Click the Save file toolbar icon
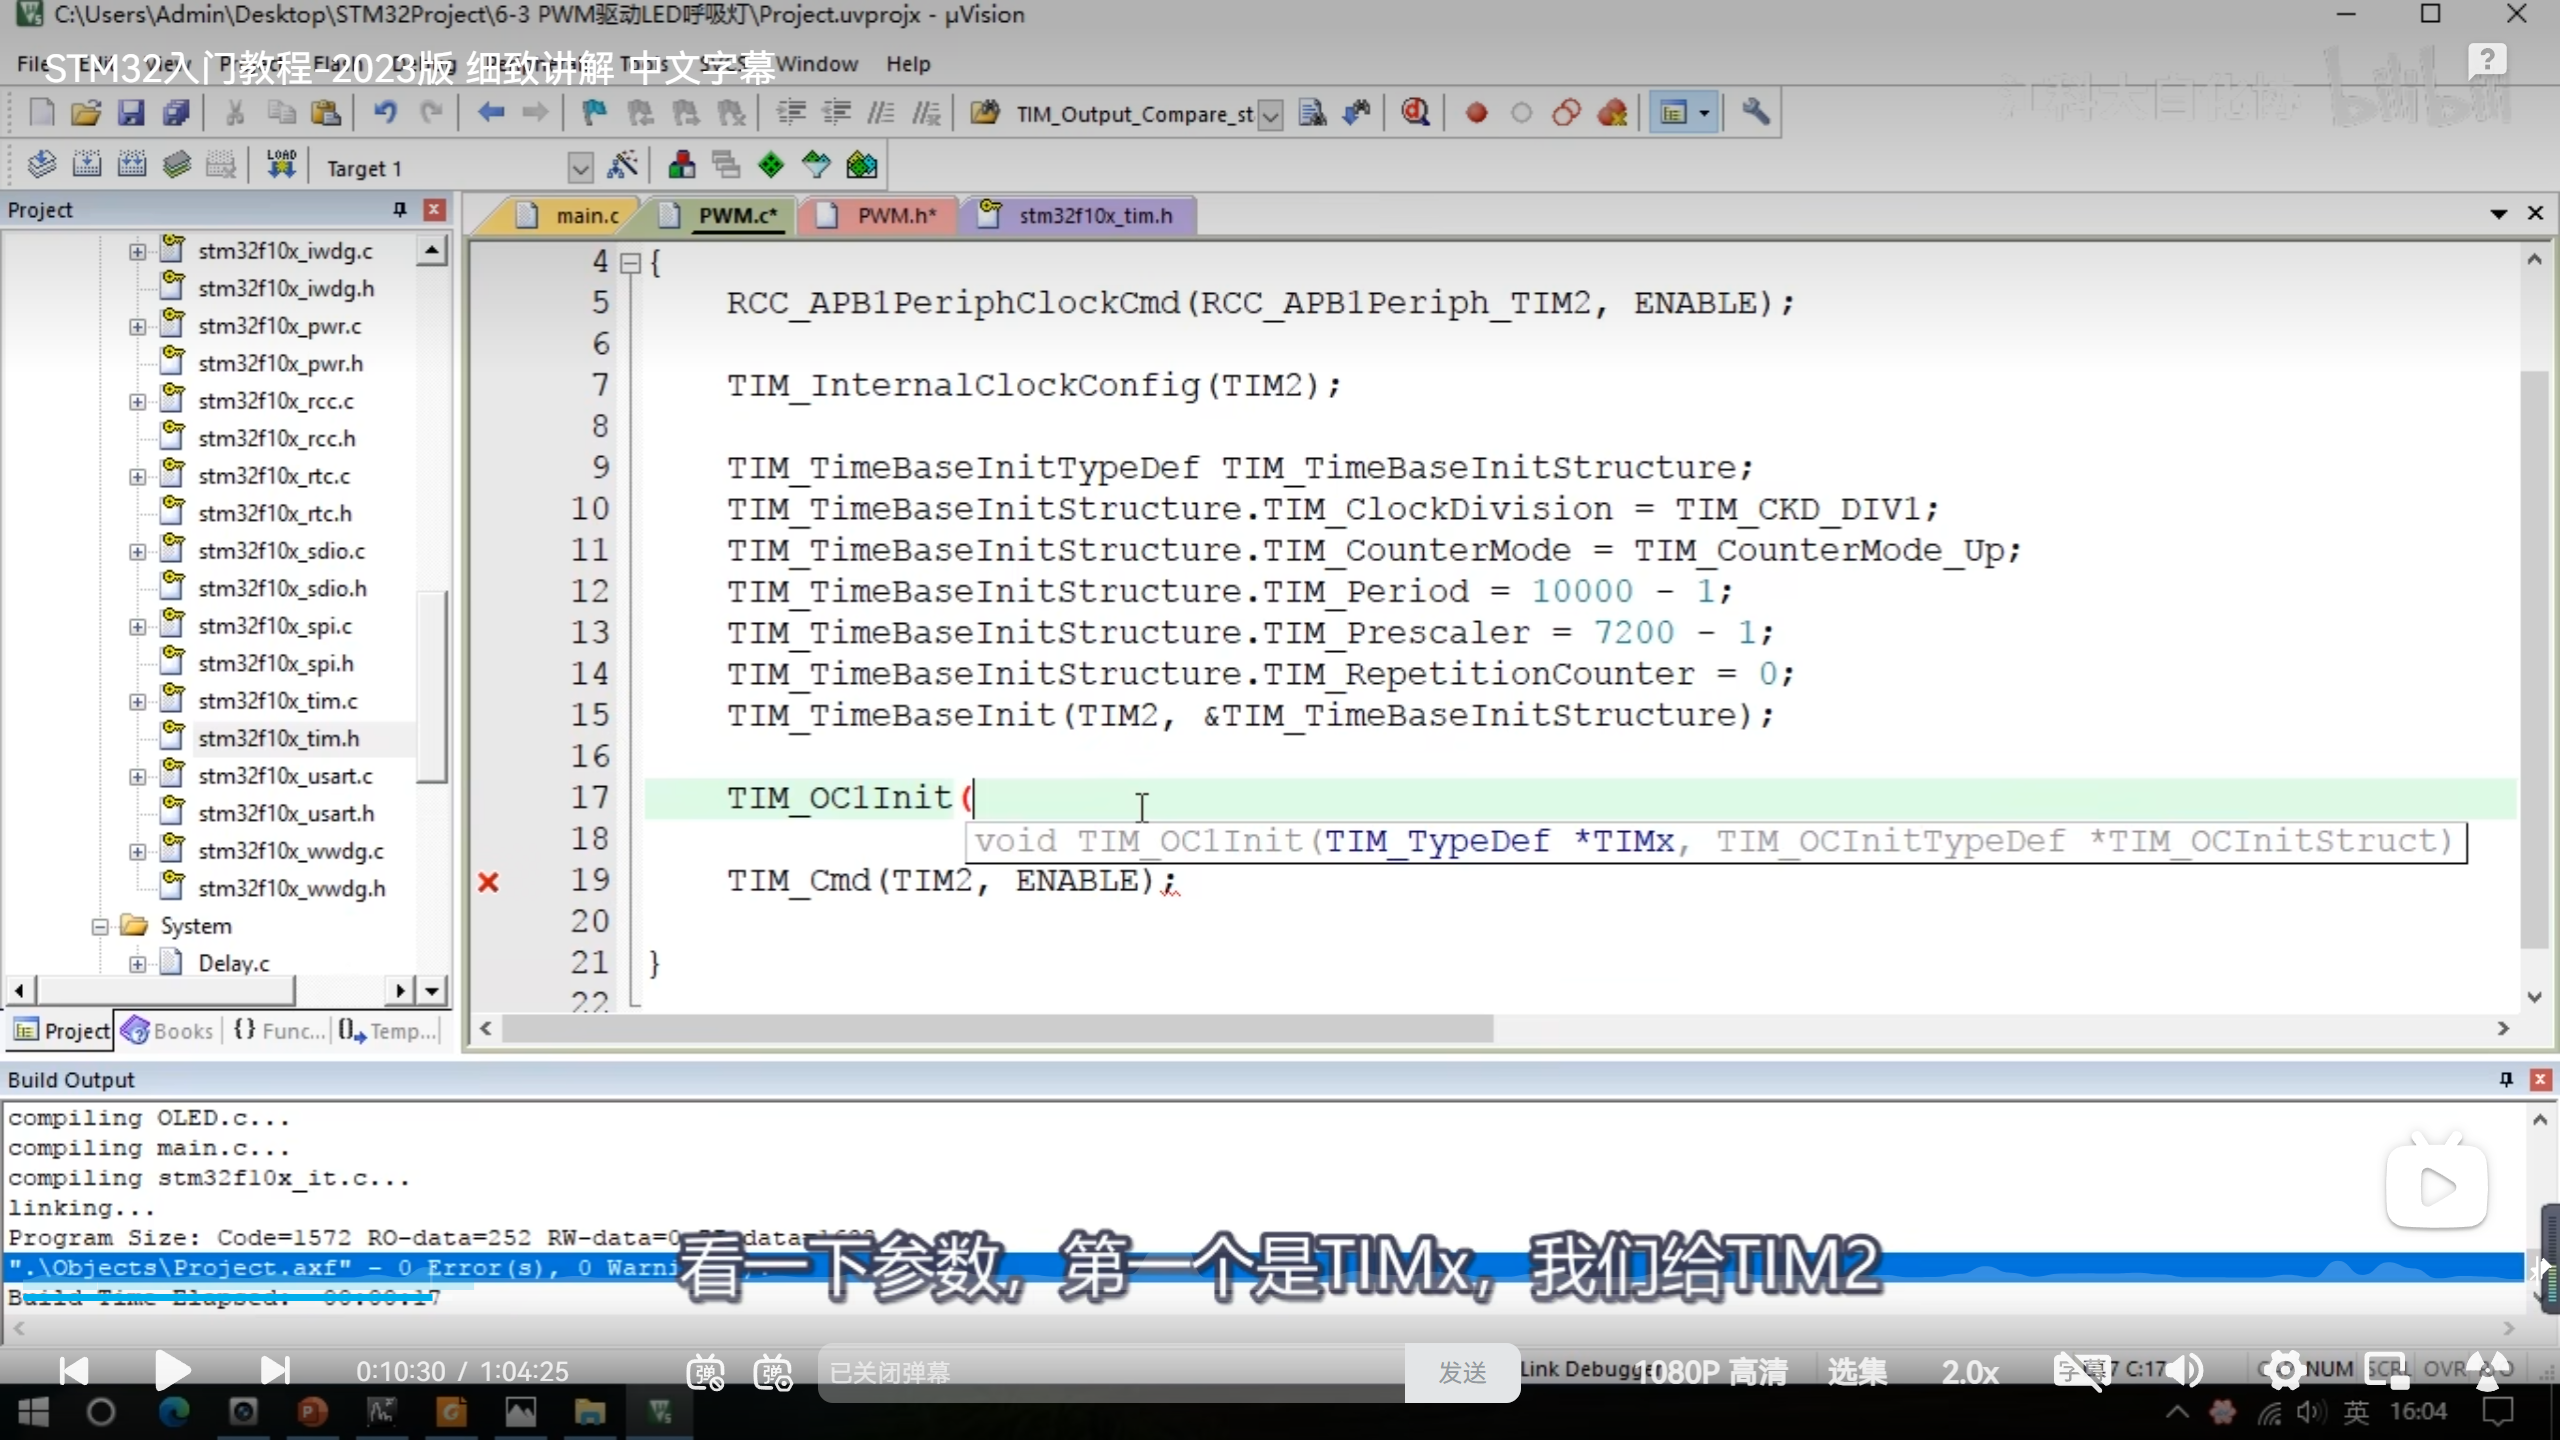Image resolution: width=2560 pixels, height=1440 pixels. point(131,113)
